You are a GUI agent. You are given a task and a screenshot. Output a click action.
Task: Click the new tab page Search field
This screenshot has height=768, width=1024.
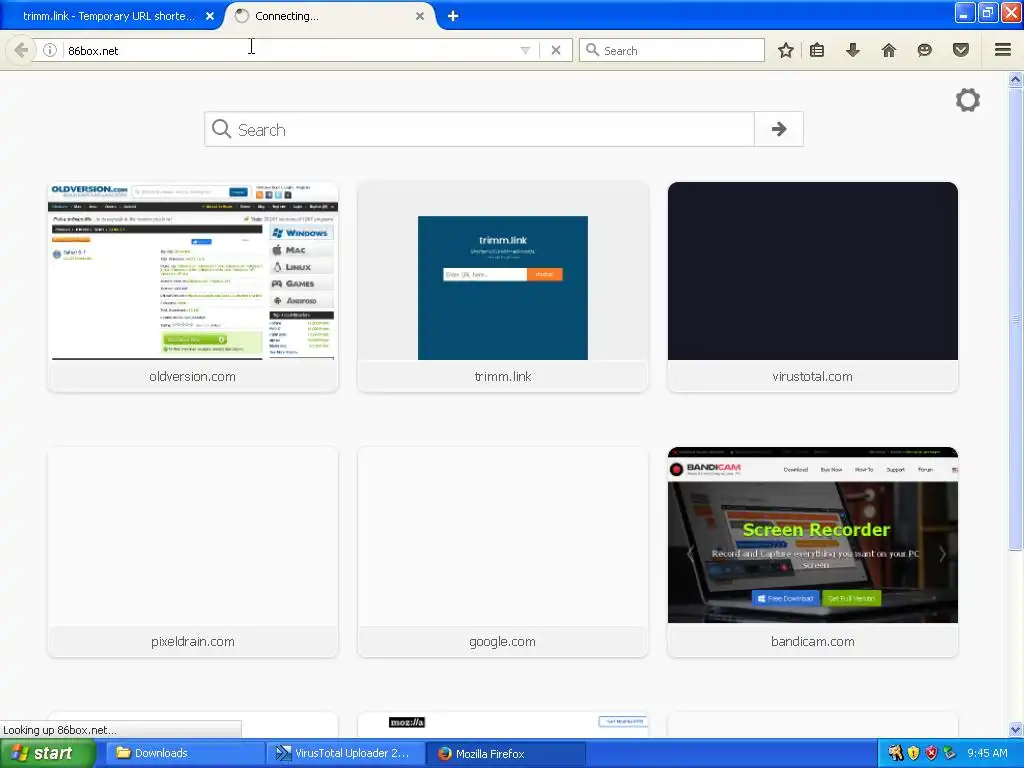480,129
